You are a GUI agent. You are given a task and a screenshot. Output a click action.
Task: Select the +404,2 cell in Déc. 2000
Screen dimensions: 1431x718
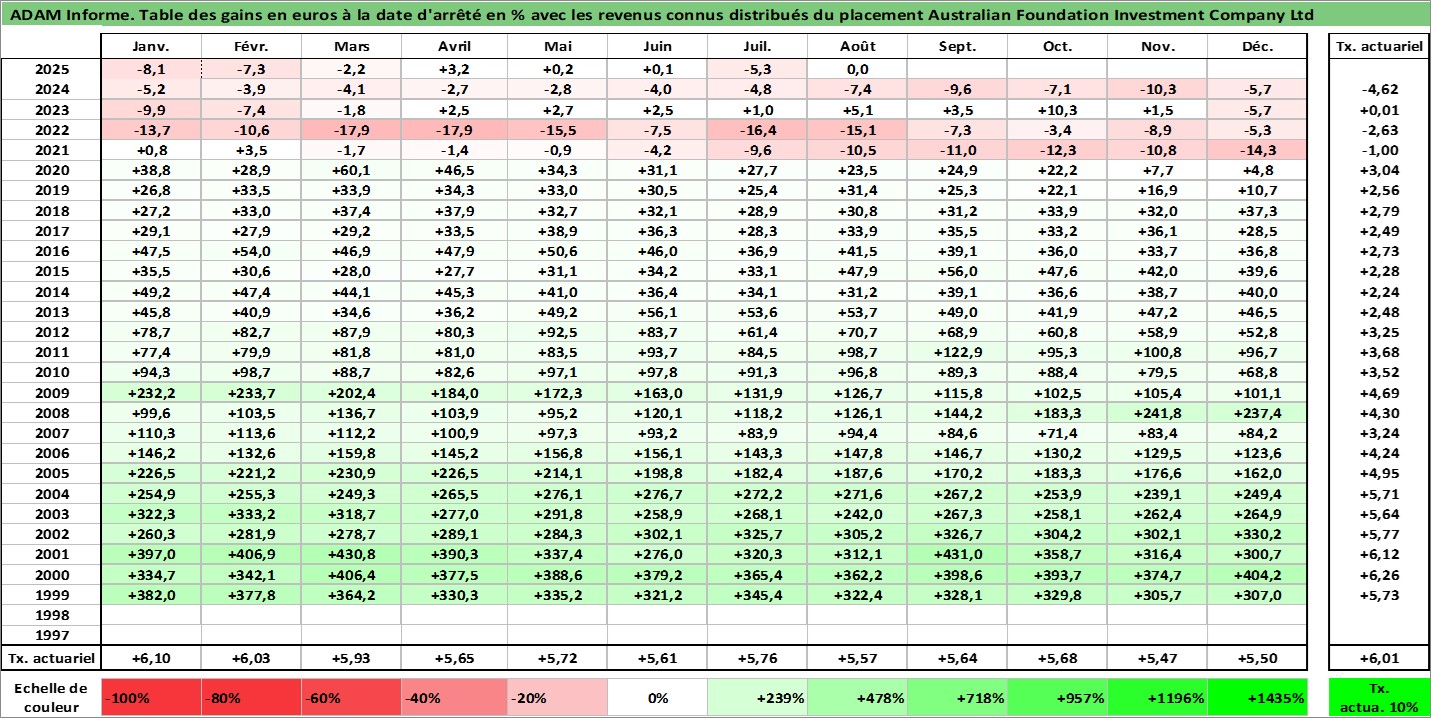[x=1258, y=574]
